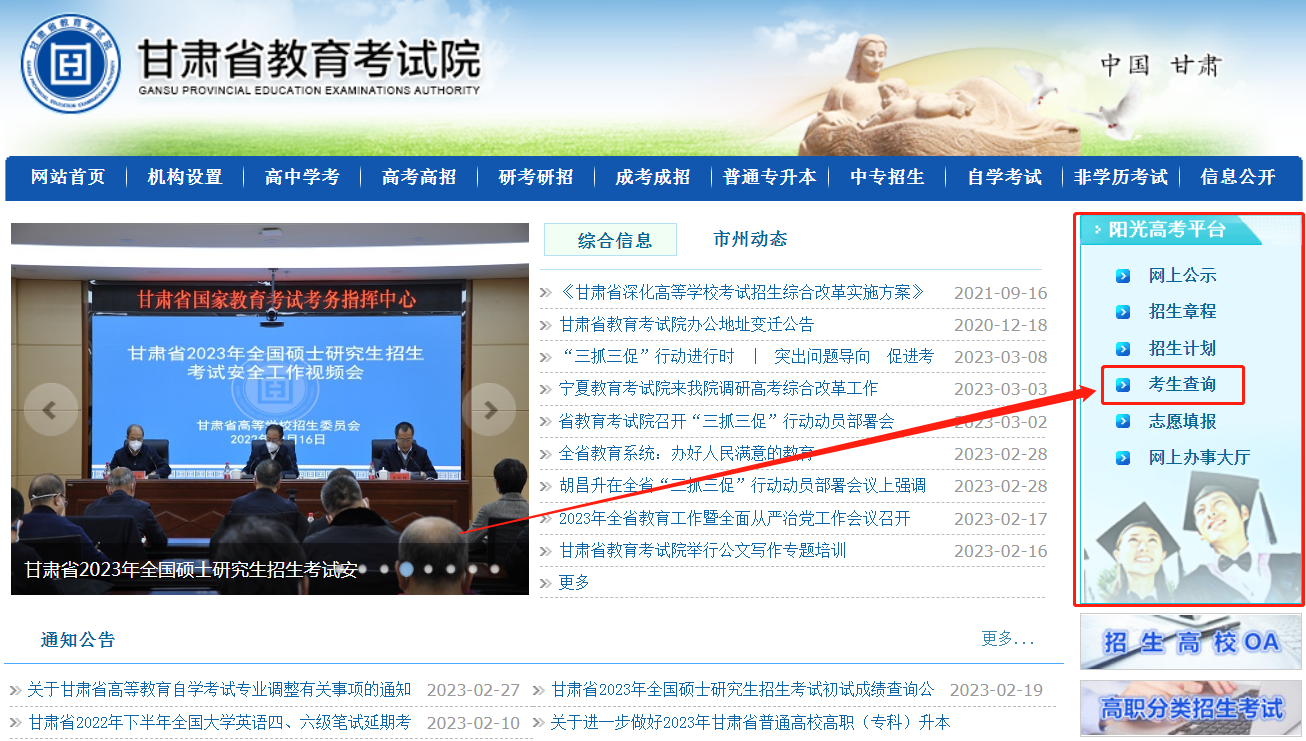Click the date 2023-02-27 in notices list
Viewport: 1306px width, 741px height.
[x=474, y=690]
